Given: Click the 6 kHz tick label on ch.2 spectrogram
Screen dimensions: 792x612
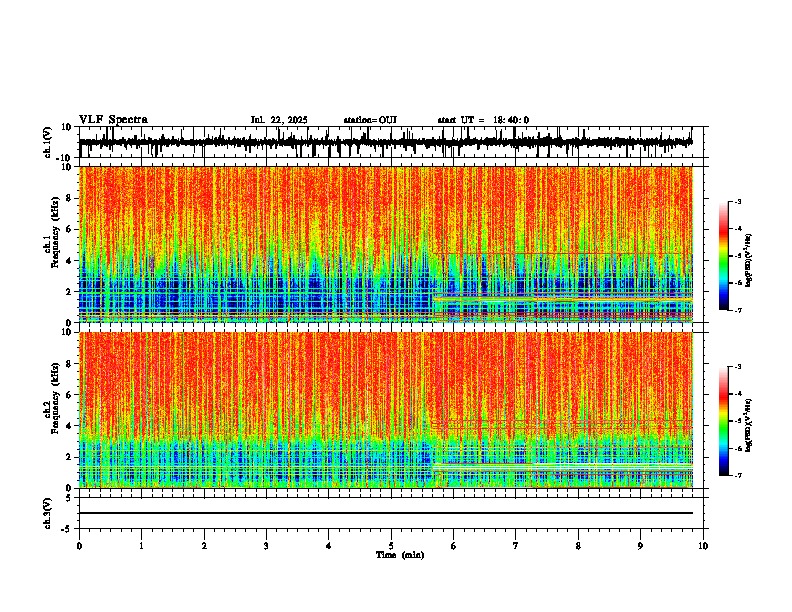Looking at the screenshot, I should tap(70, 395).
